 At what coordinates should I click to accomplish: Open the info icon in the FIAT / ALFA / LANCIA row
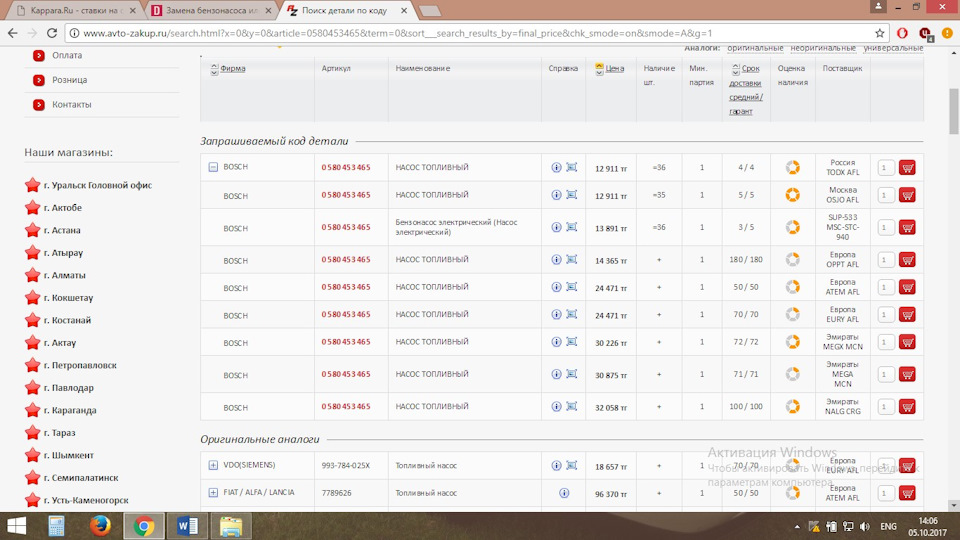click(564, 493)
